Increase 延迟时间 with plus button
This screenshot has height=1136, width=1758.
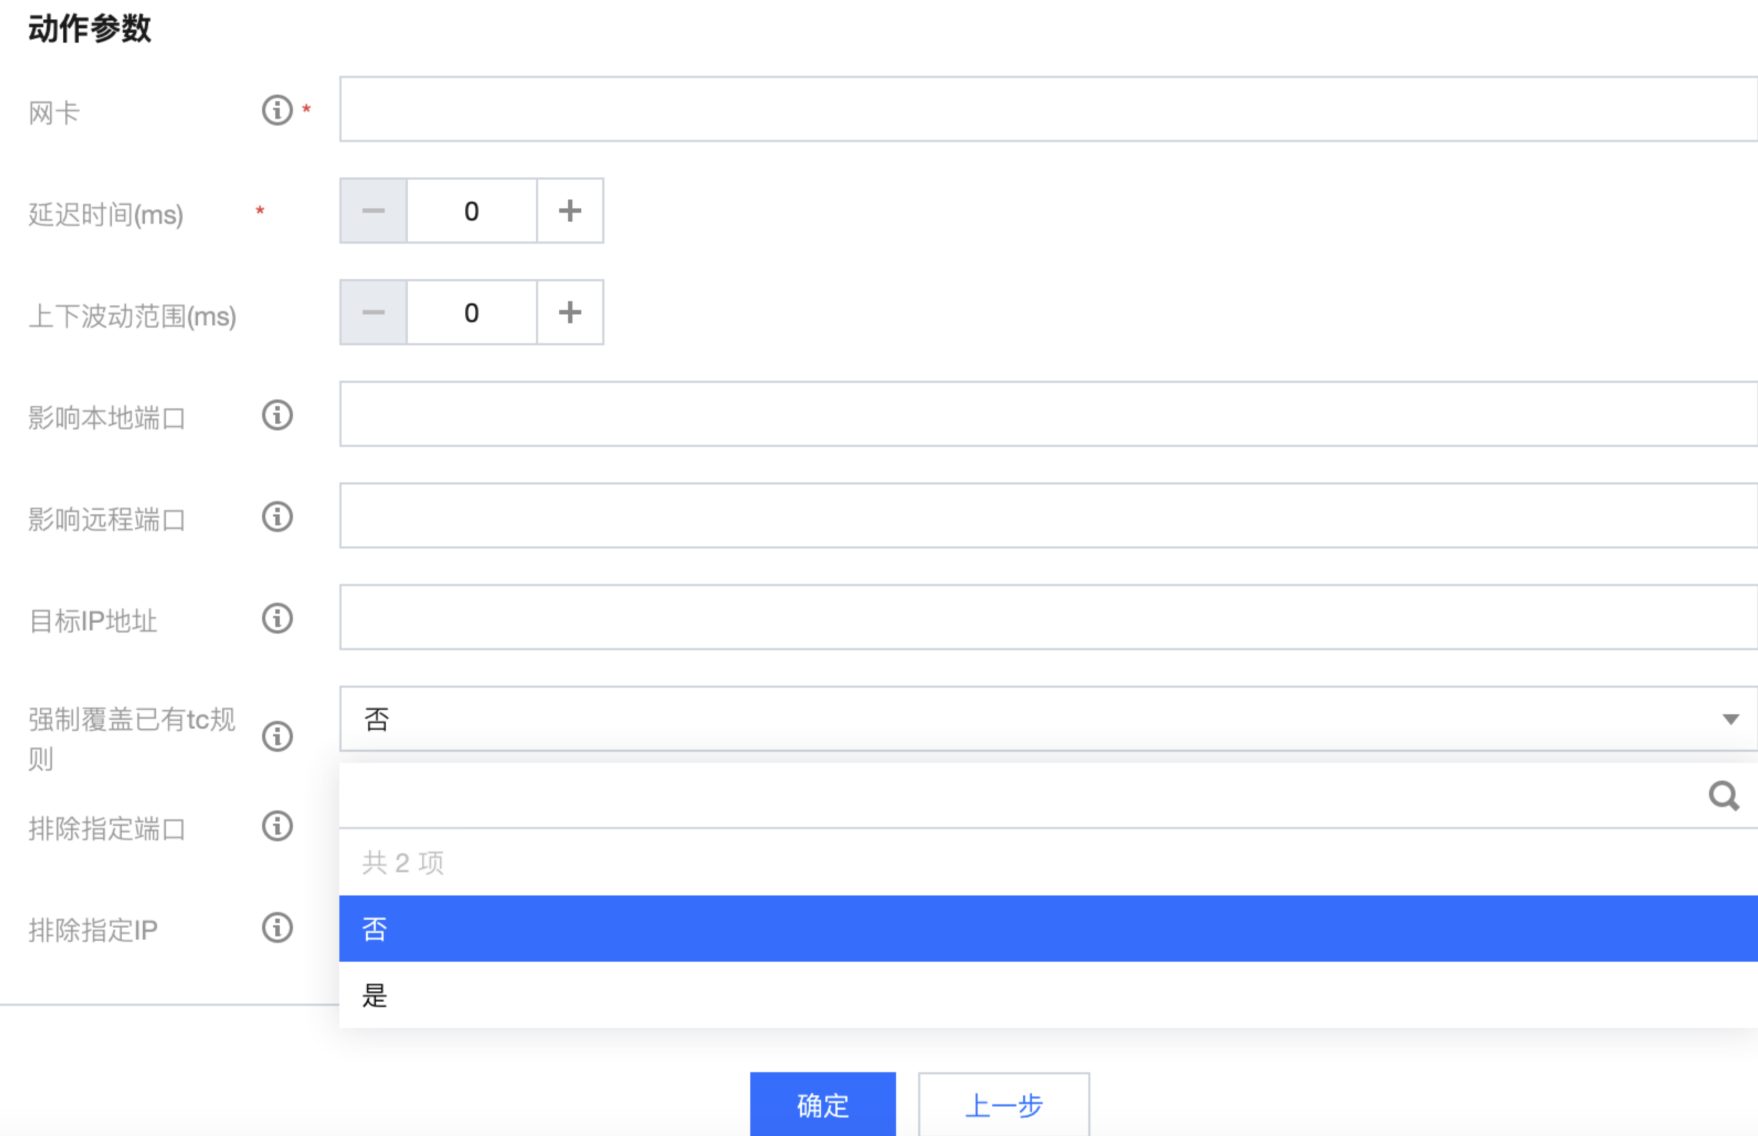click(x=570, y=211)
